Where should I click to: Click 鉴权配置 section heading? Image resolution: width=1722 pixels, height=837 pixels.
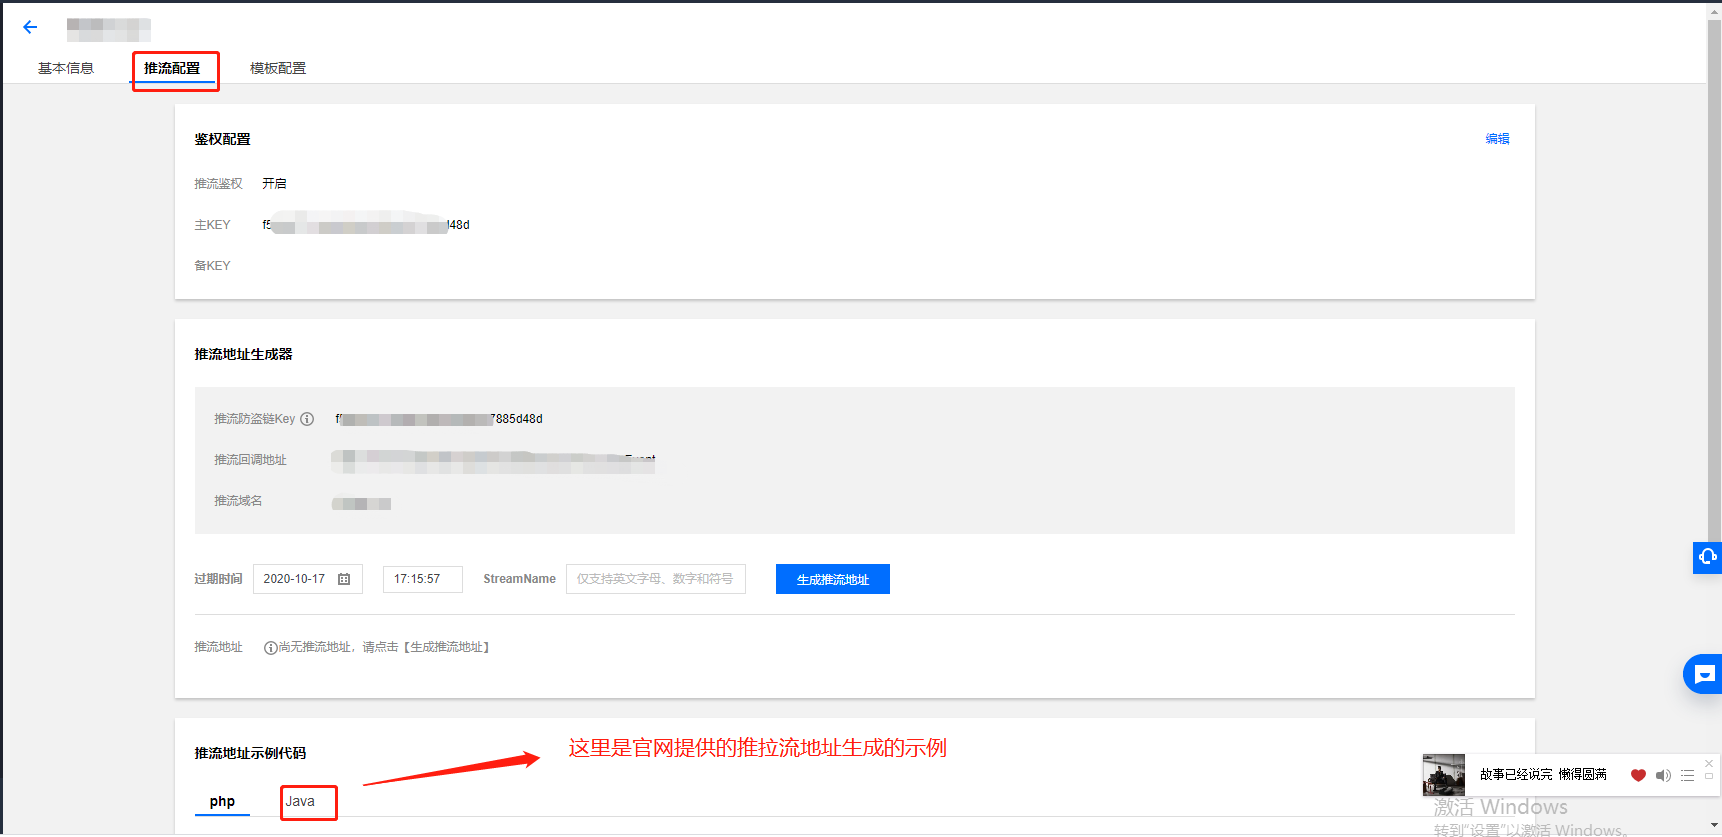click(222, 139)
